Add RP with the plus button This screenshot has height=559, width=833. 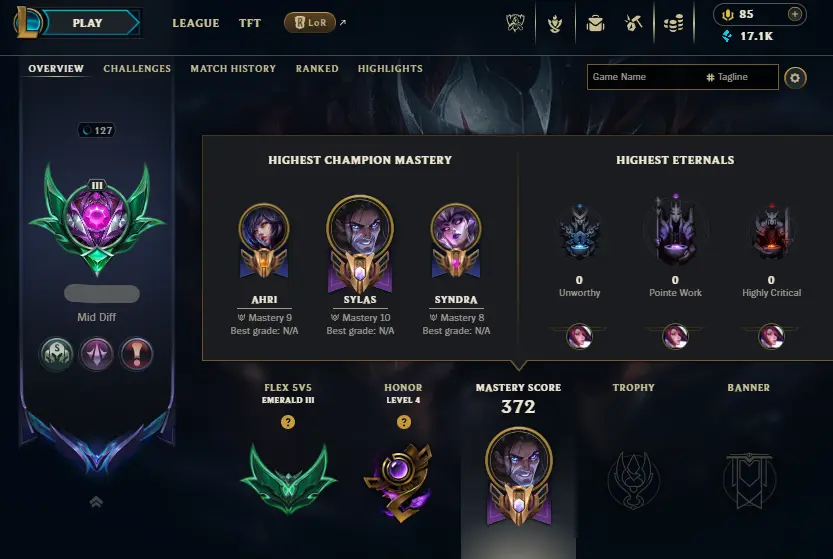[794, 14]
